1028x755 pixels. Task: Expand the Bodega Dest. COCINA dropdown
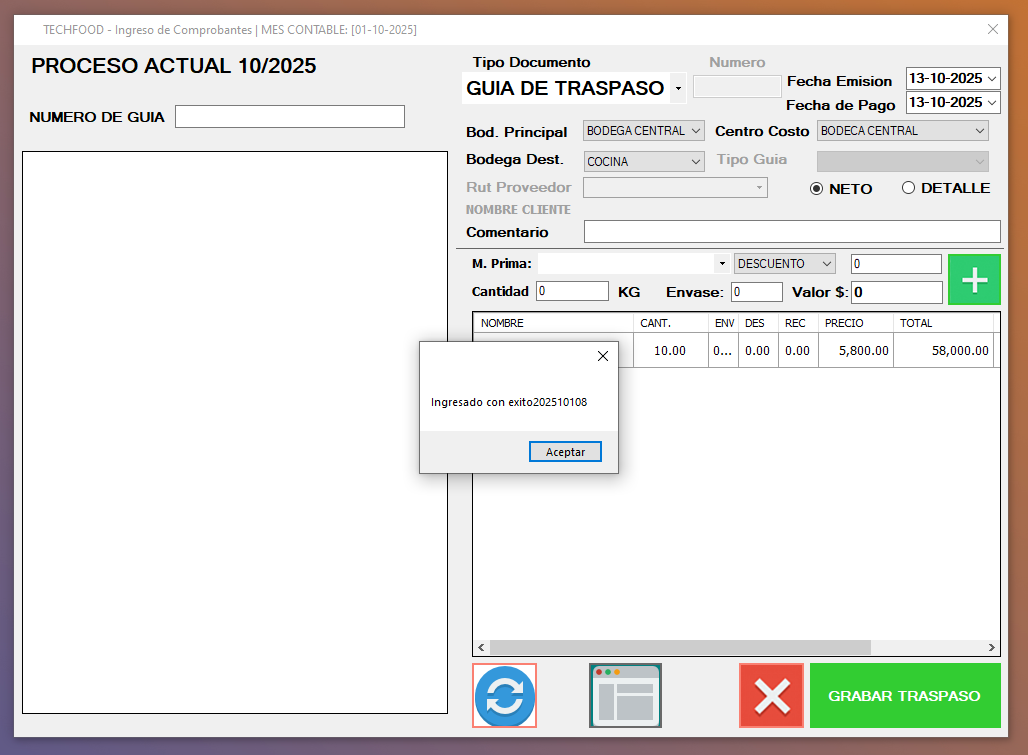[696, 161]
